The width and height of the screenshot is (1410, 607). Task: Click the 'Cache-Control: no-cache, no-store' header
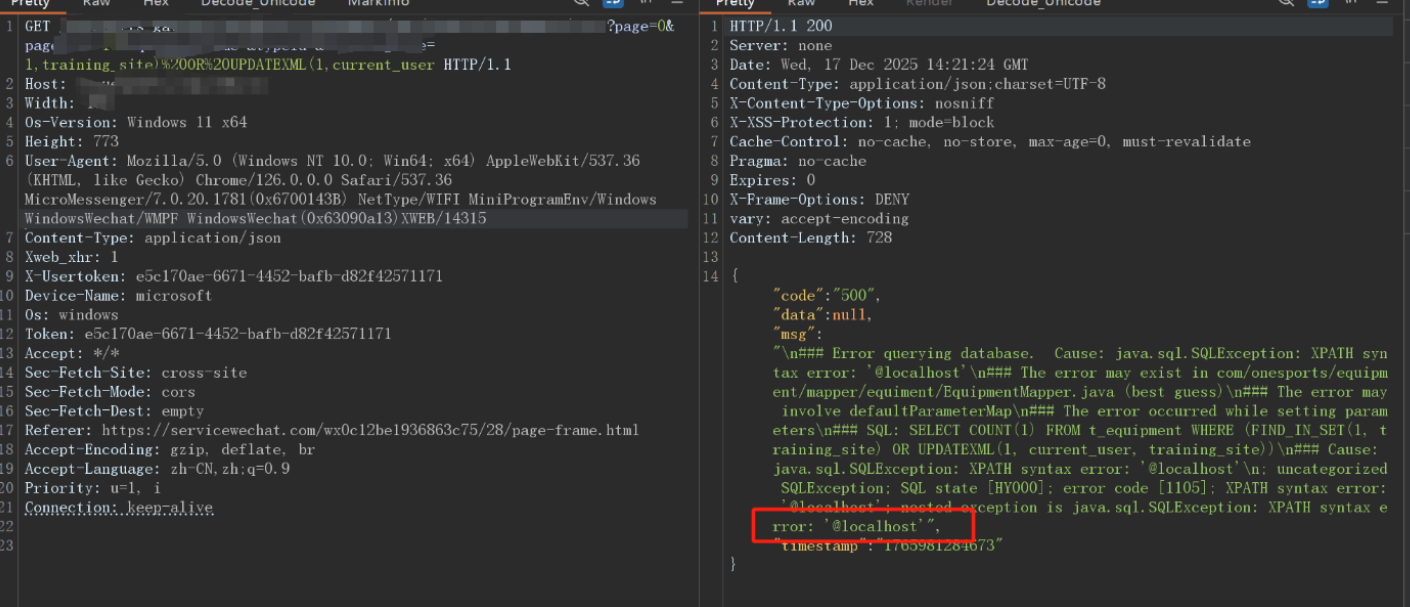click(x=990, y=141)
